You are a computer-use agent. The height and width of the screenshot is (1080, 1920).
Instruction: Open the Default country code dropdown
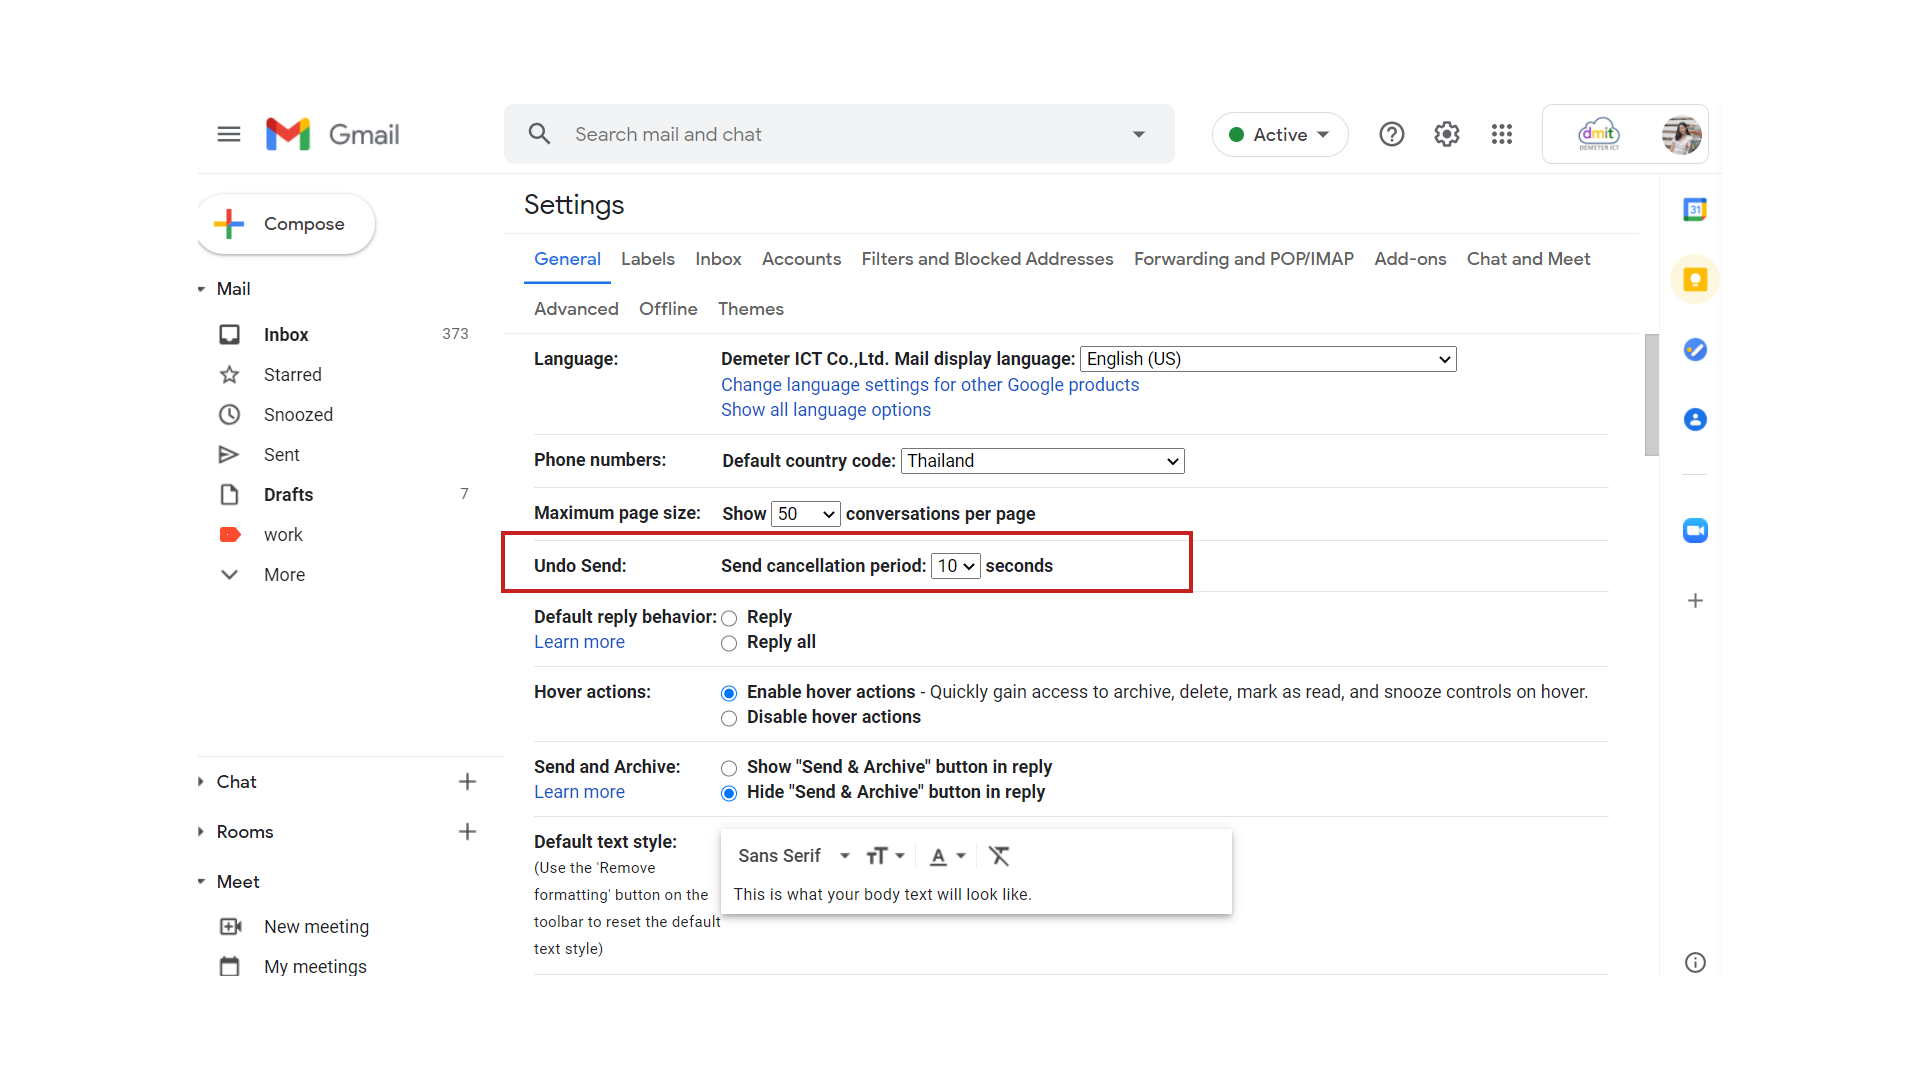[x=1041, y=461]
